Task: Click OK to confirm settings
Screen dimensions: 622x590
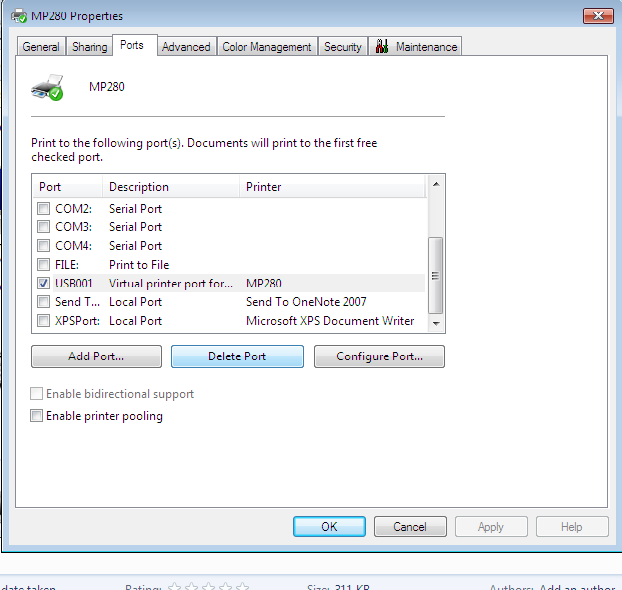Action: [329, 527]
